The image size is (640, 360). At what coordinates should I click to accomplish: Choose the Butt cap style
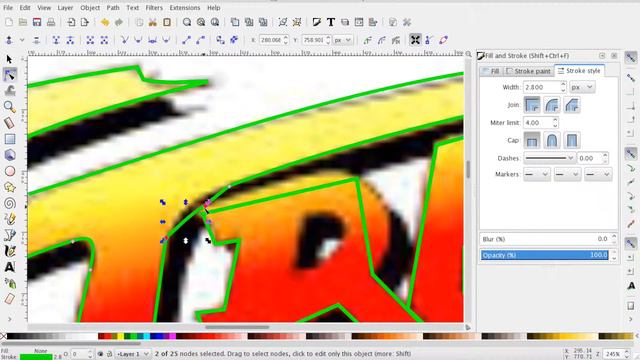[532, 140]
